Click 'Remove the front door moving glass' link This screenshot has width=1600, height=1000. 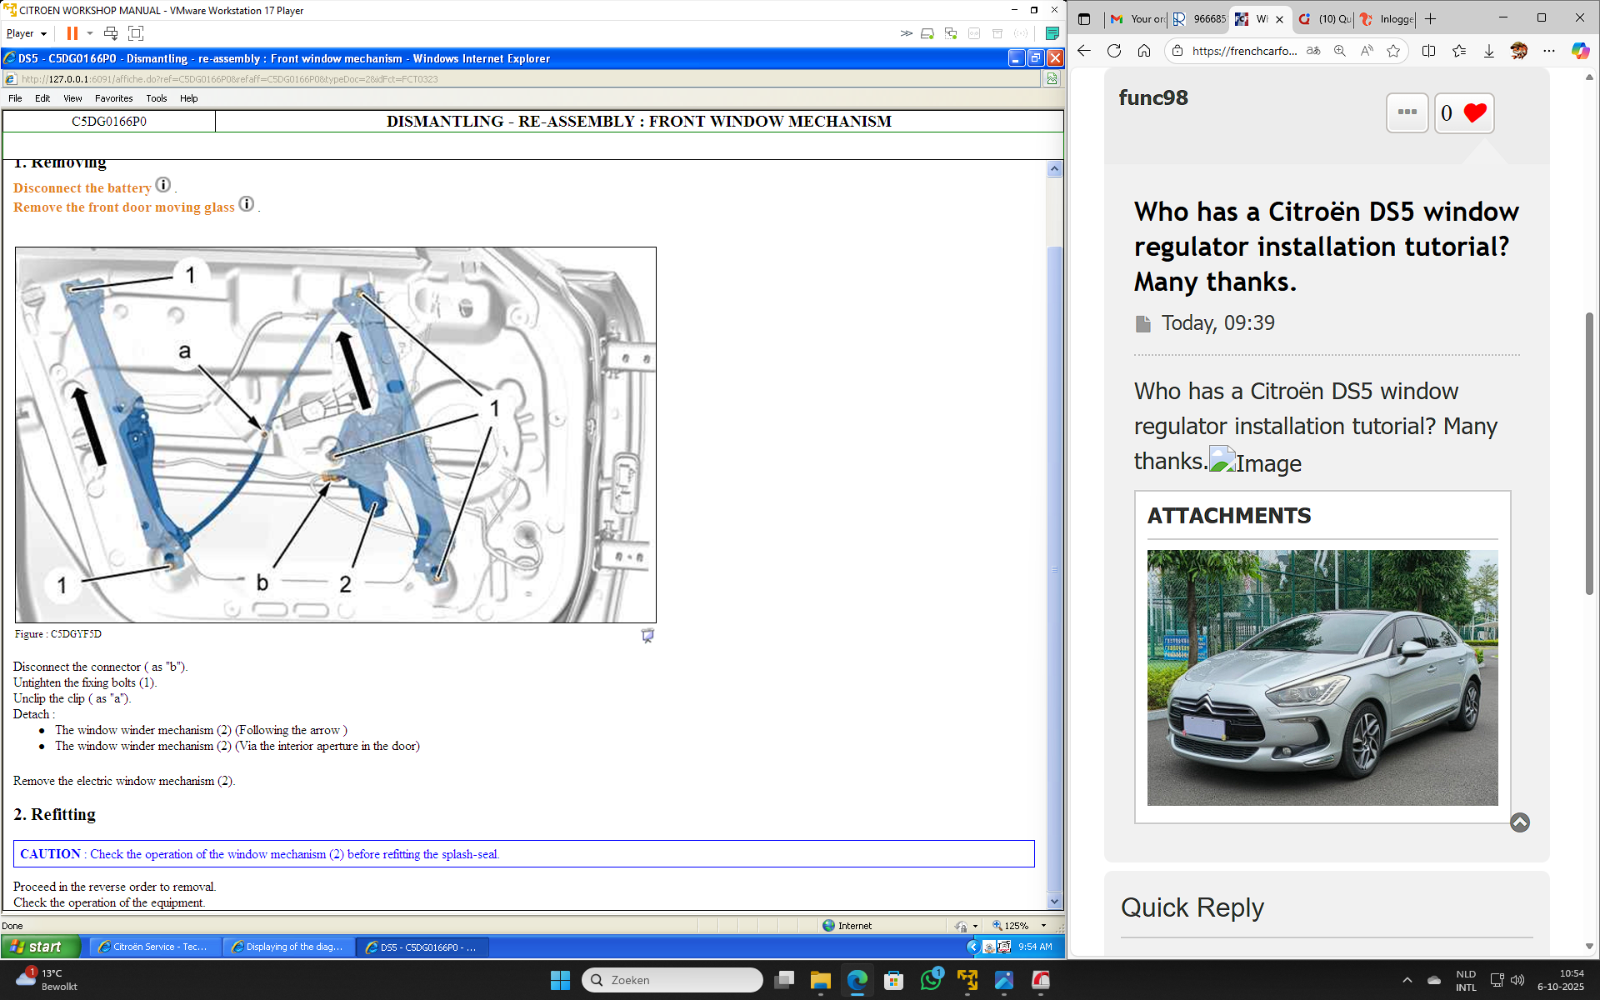pyautogui.click(x=124, y=207)
